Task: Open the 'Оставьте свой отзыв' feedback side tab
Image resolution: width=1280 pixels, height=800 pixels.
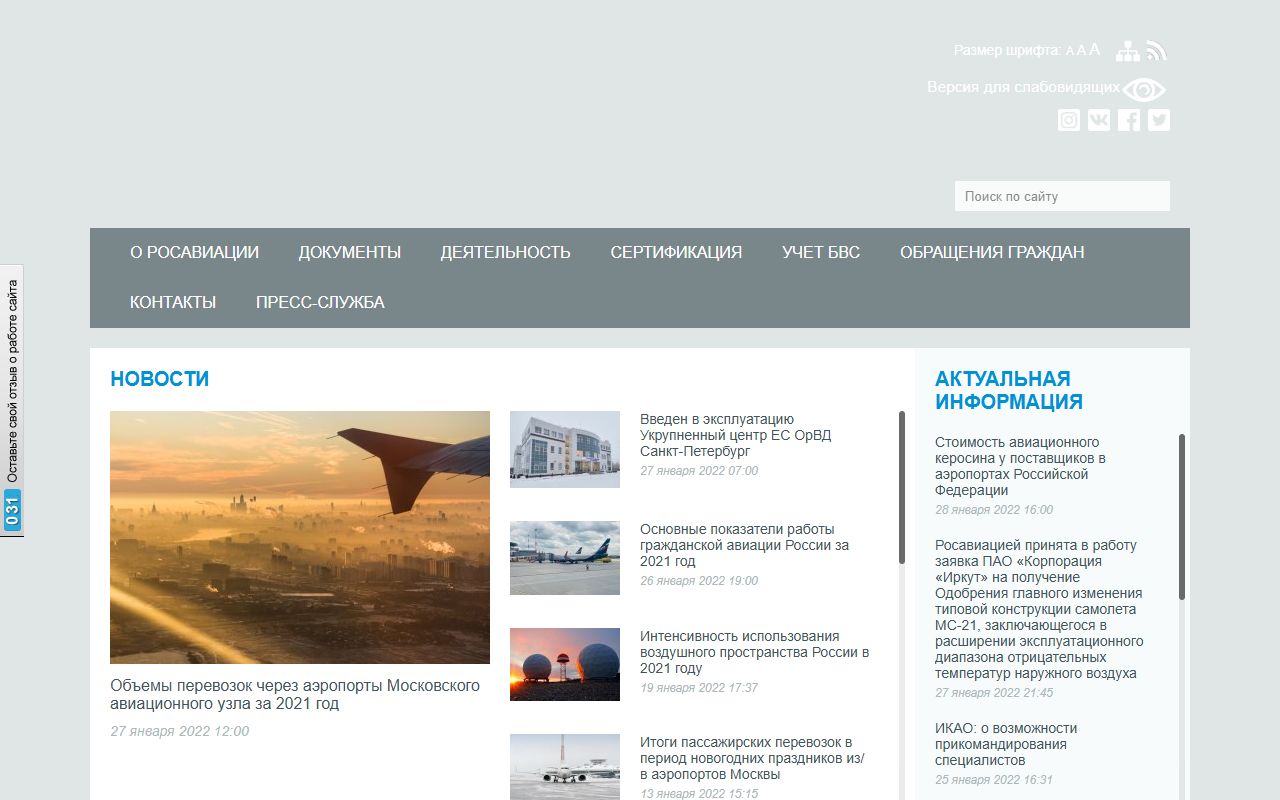Action: click(x=12, y=400)
